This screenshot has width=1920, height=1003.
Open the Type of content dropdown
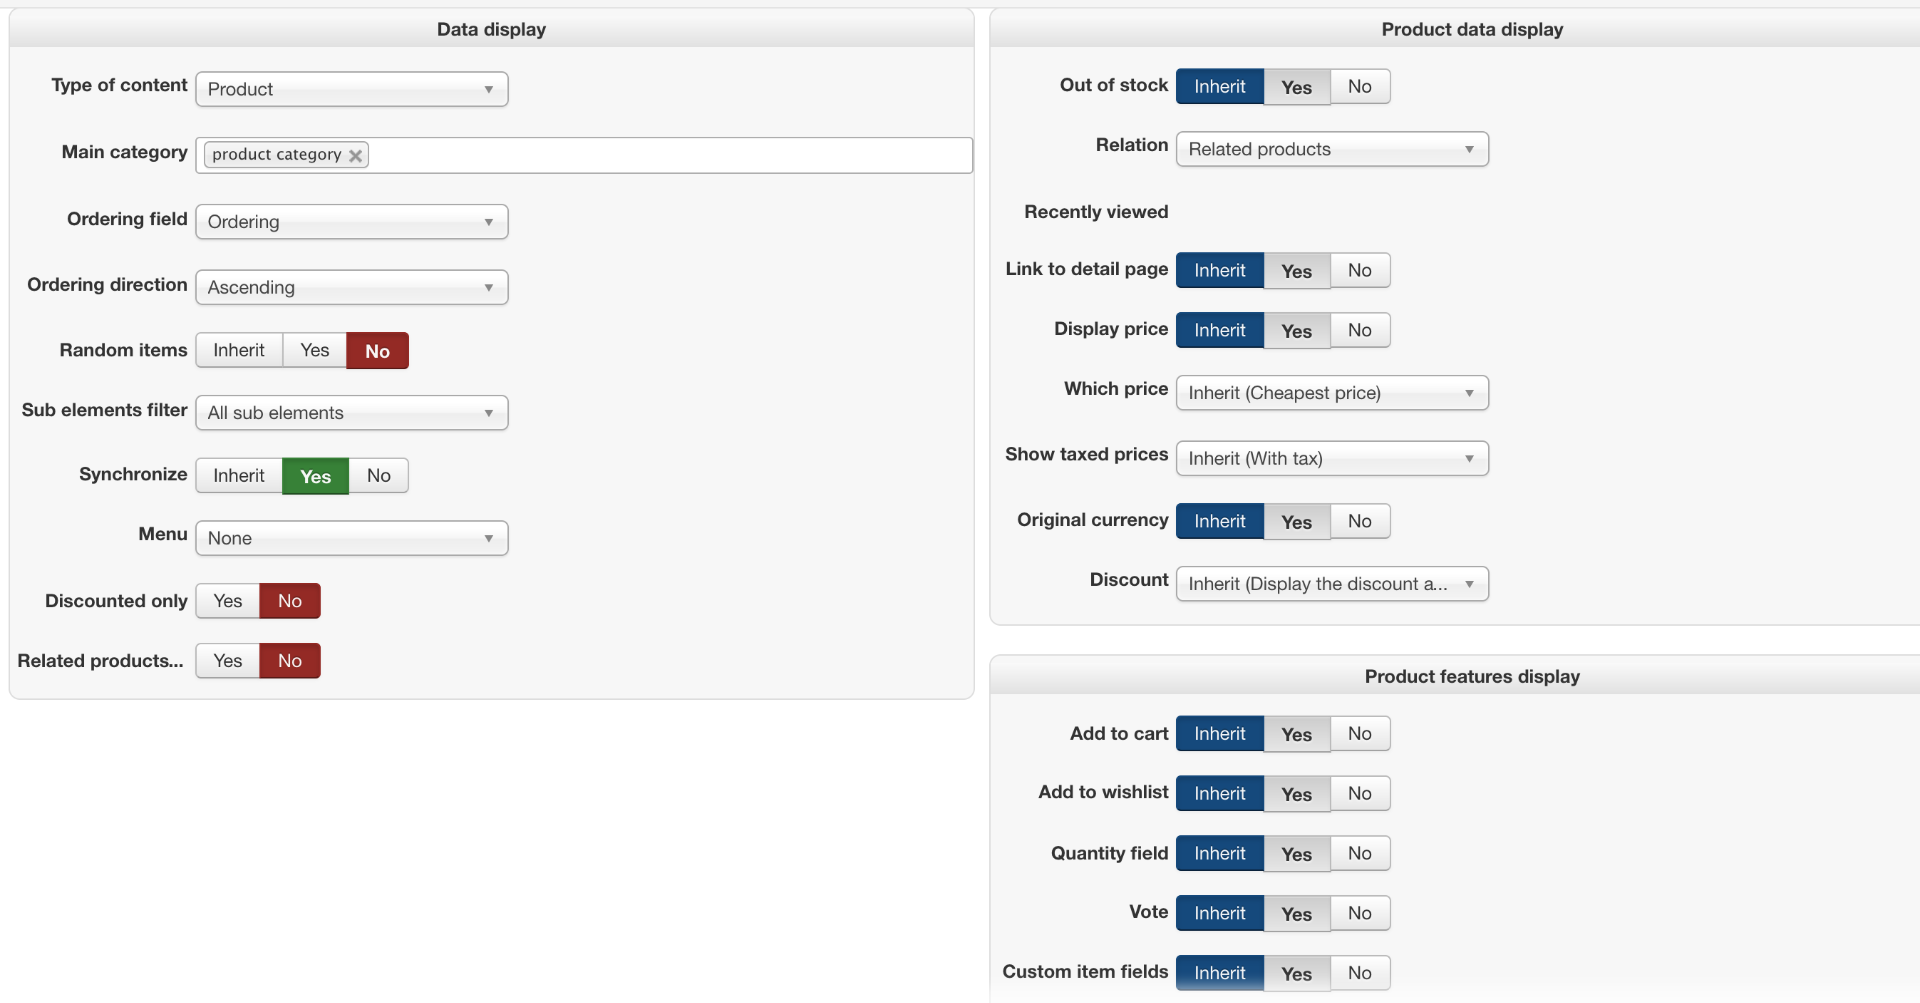point(351,89)
